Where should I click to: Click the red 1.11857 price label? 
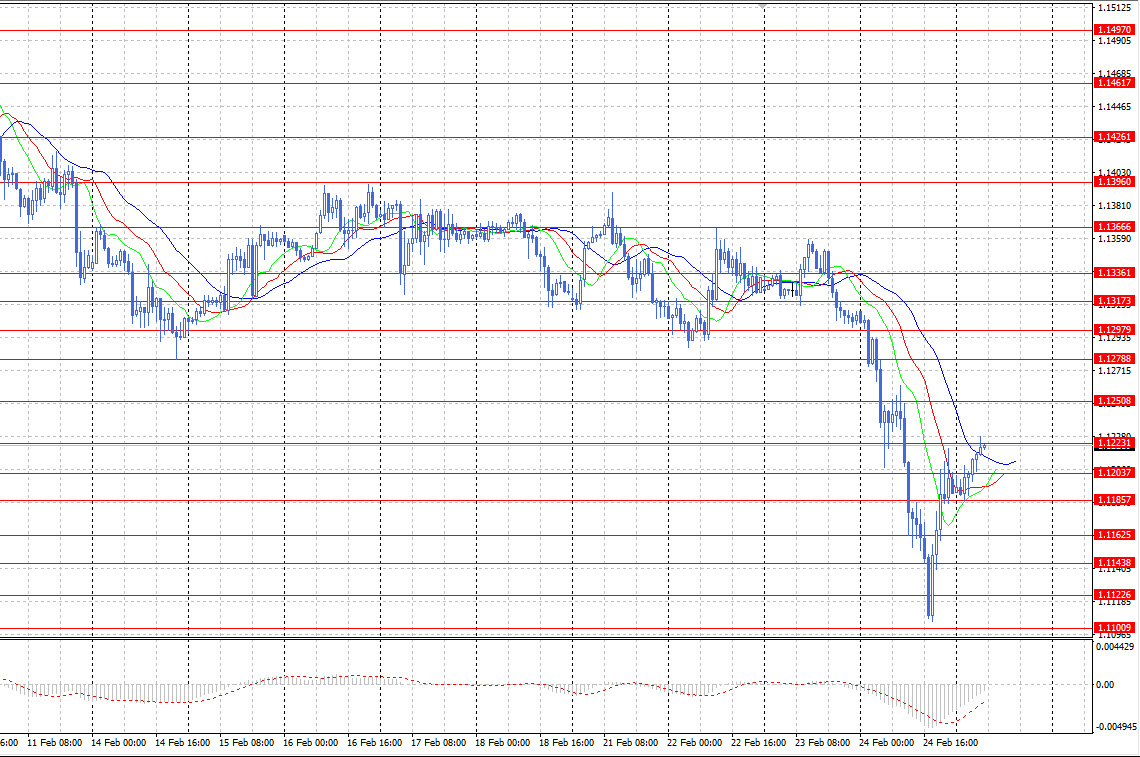[1115, 500]
